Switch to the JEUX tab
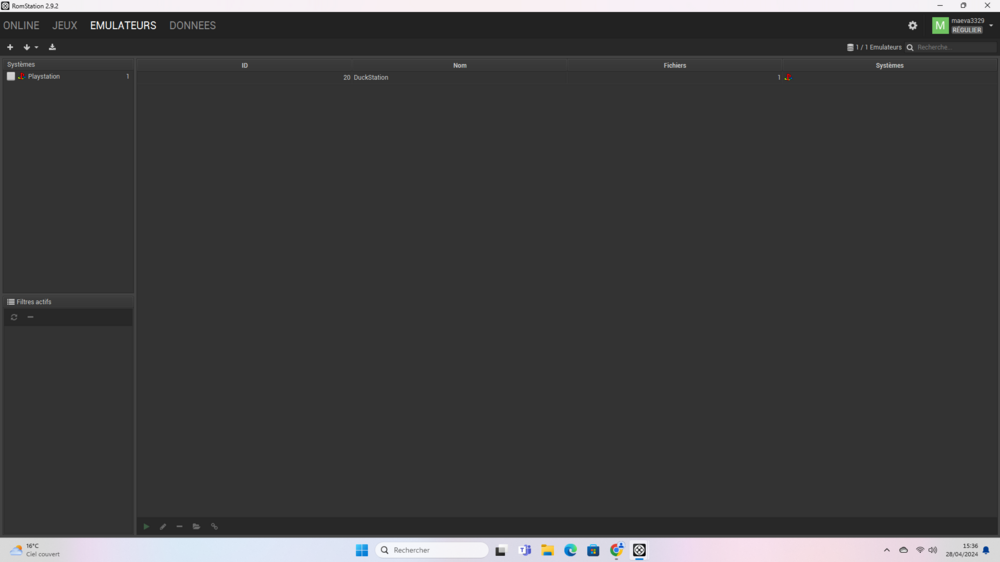Viewport: 1000px width, 562px height. tap(64, 25)
